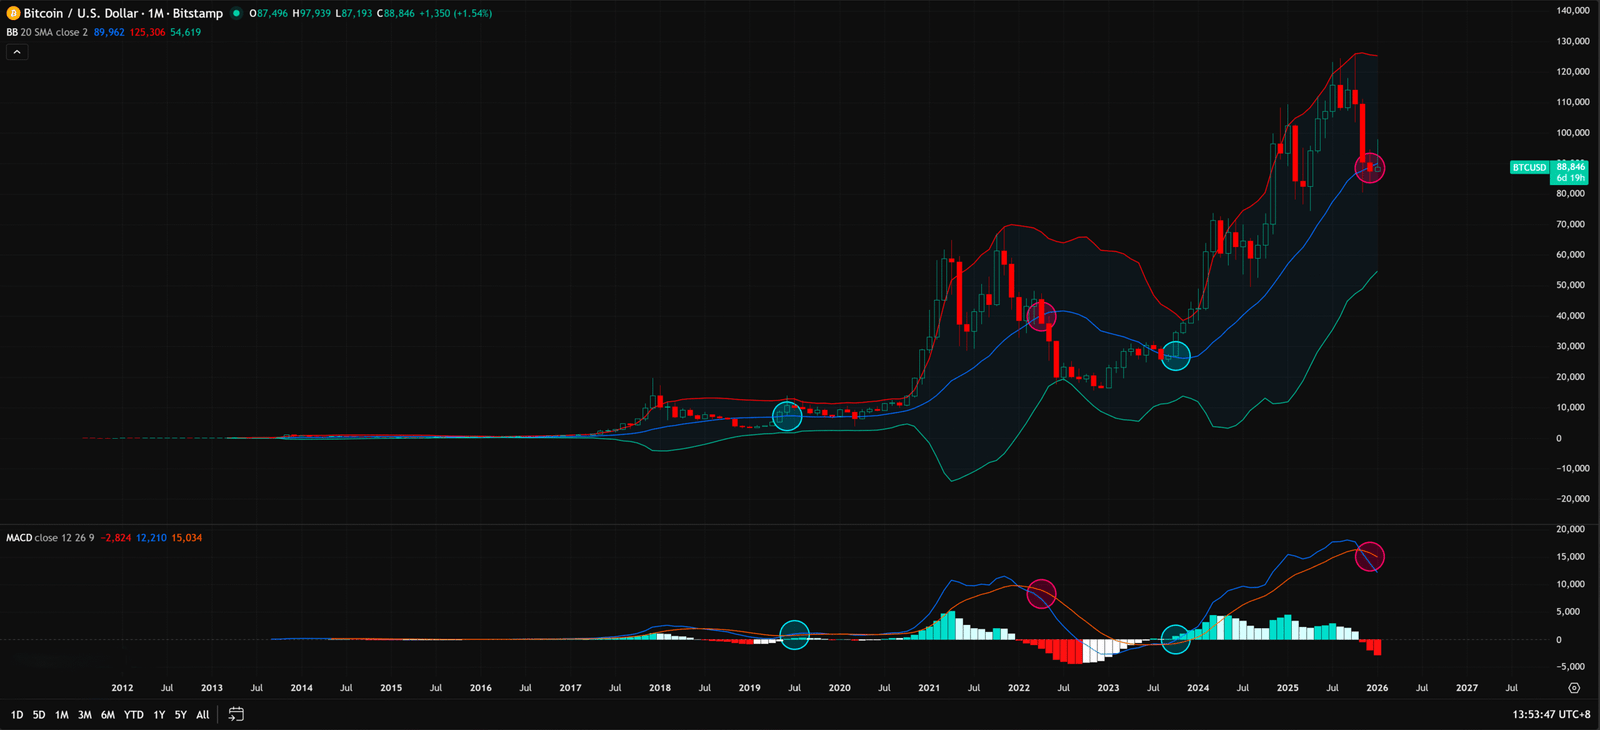Show All data range
1600x730 pixels.
tap(203, 715)
